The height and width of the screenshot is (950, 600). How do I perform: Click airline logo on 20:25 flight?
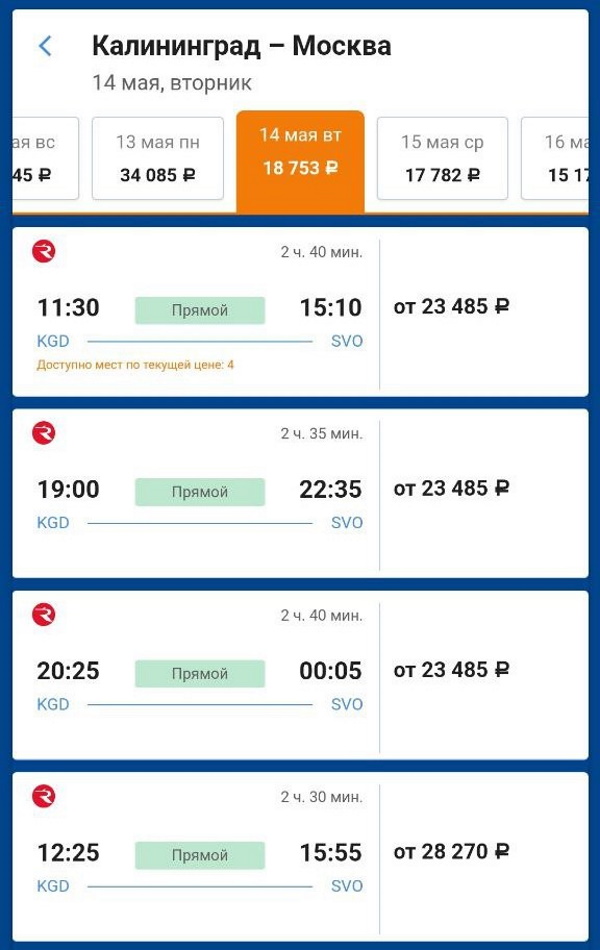click(44, 614)
